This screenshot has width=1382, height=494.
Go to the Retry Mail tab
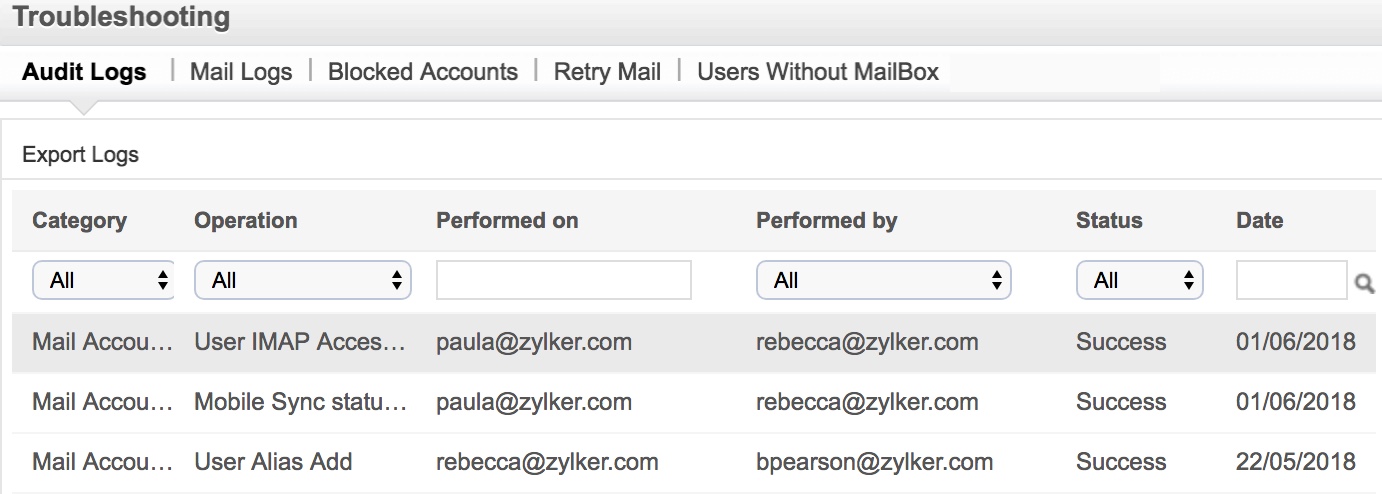tap(608, 72)
